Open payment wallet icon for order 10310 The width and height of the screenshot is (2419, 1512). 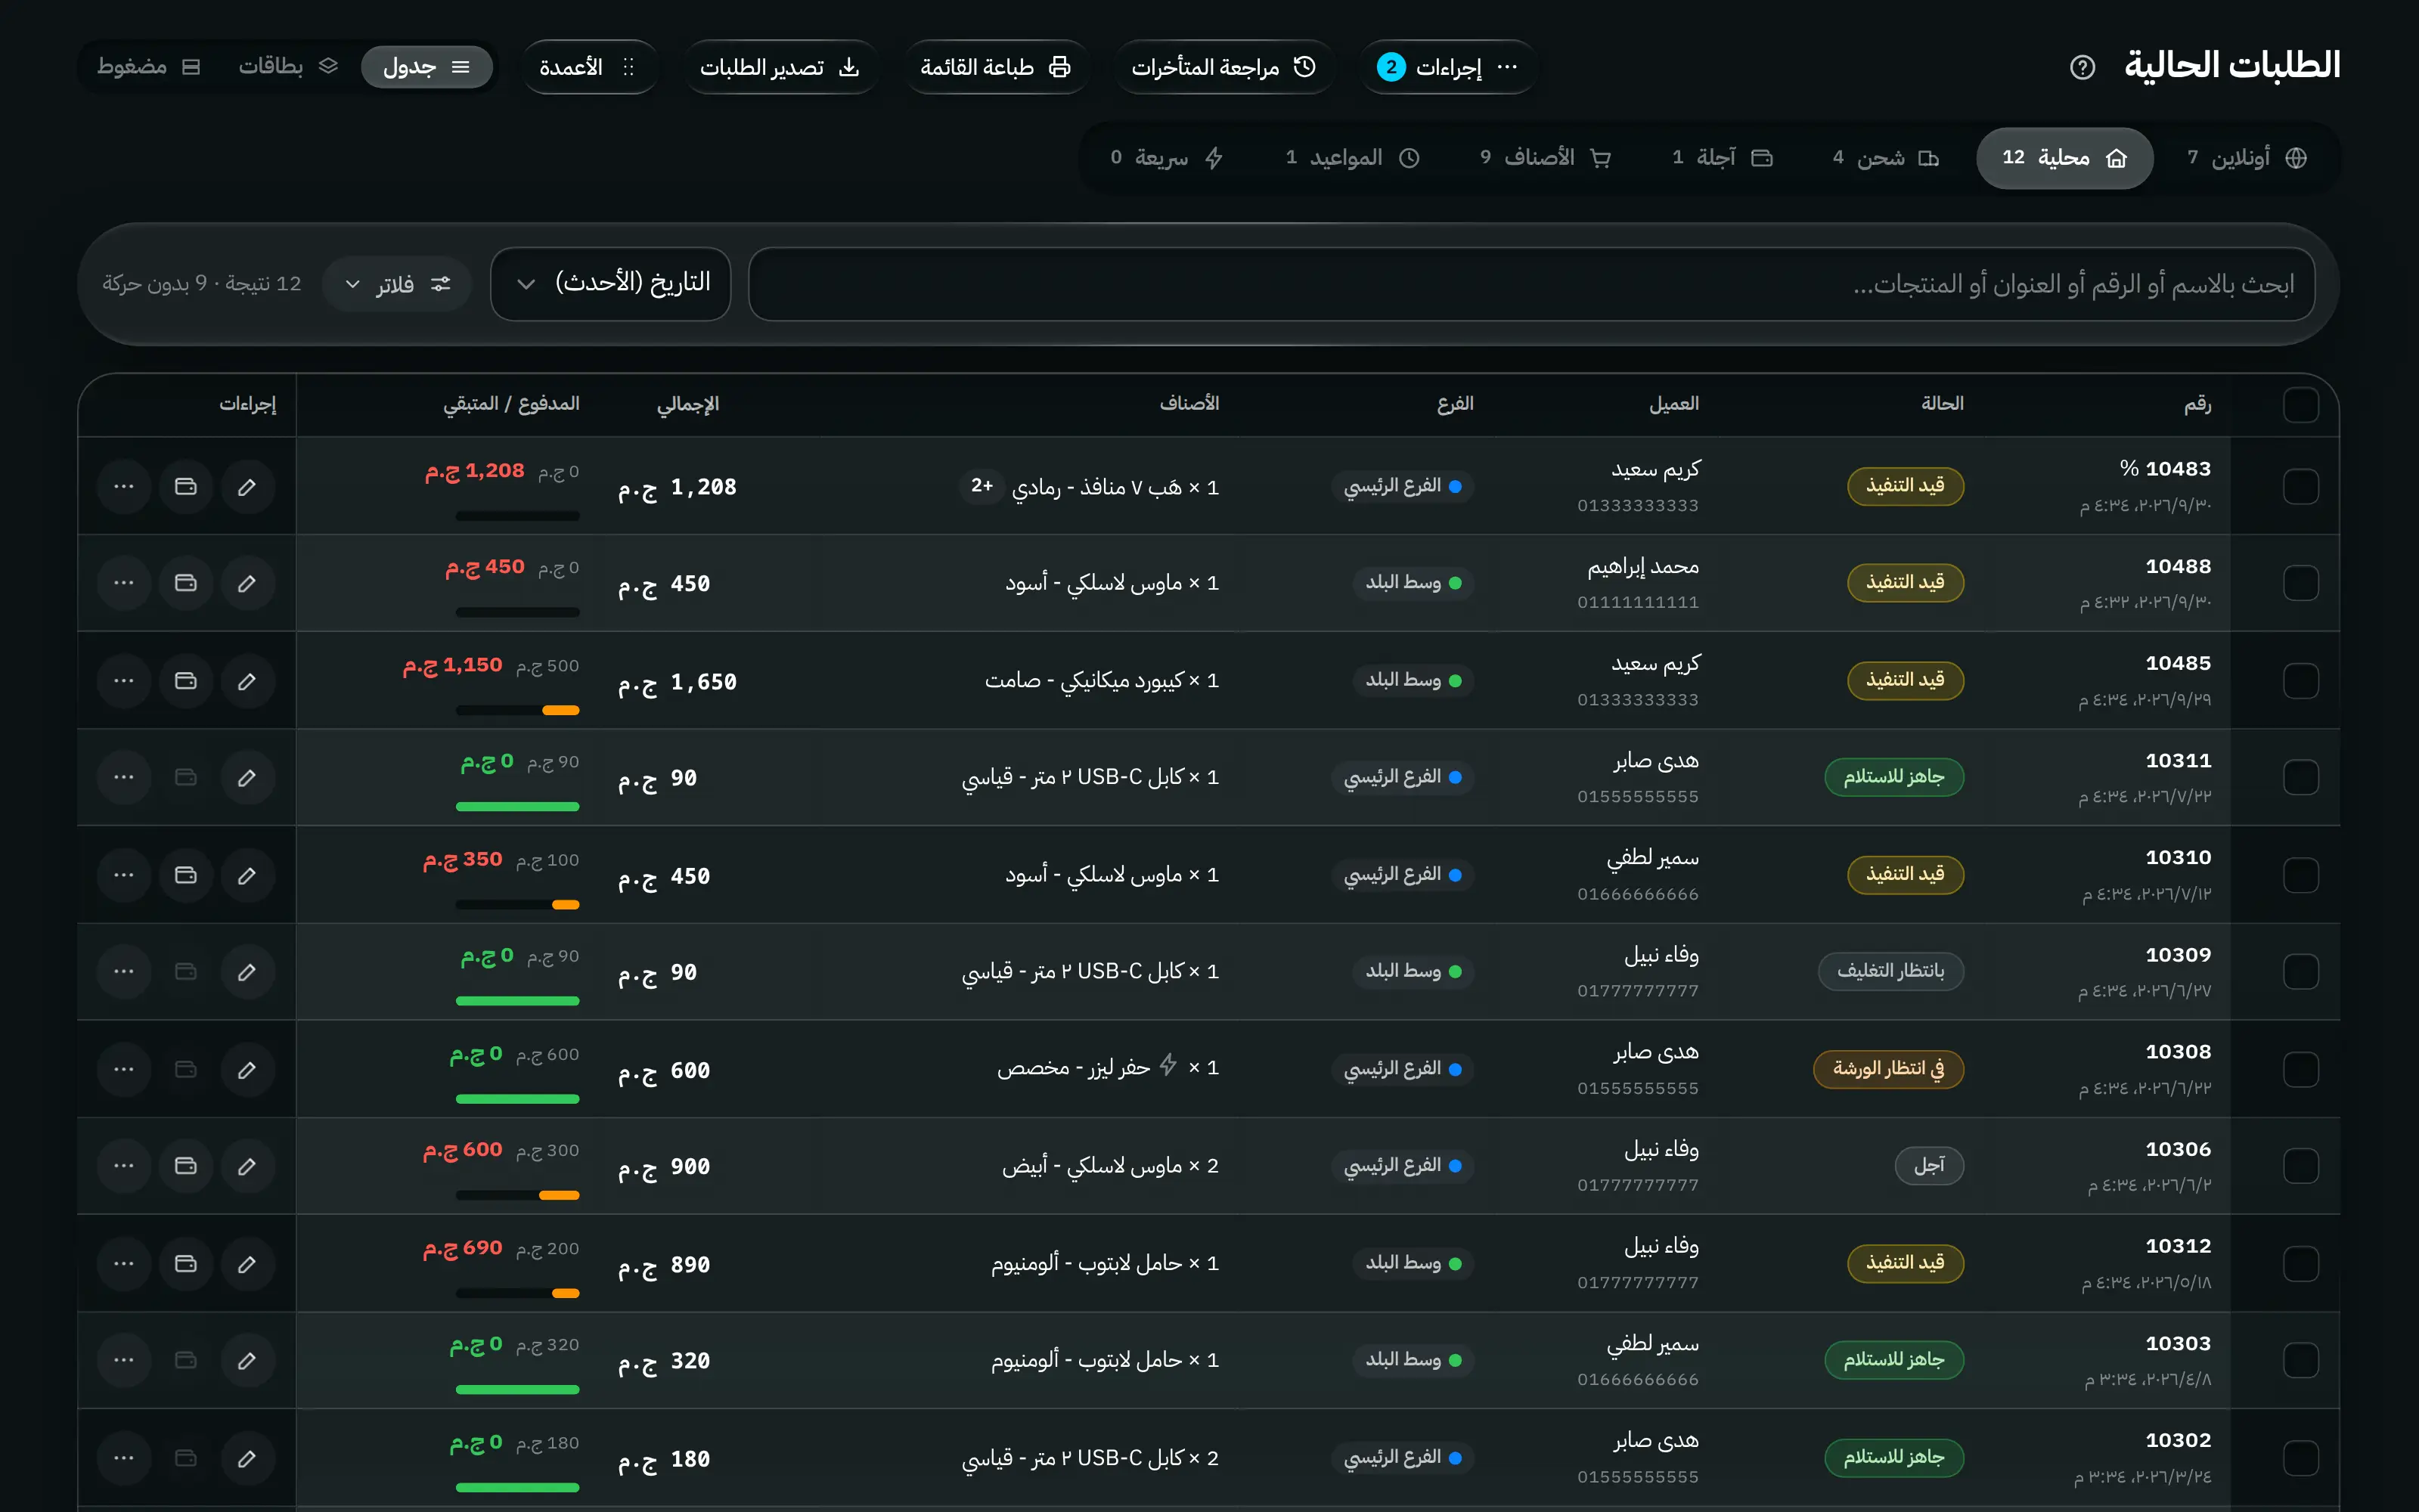click(x=186, y=875)
